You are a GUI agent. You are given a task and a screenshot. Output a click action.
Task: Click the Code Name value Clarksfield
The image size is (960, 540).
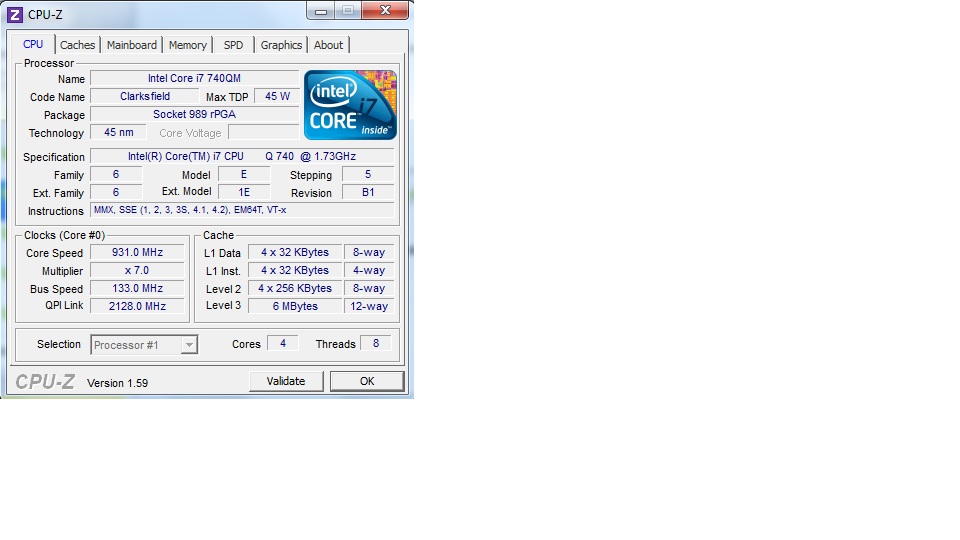pyautogui.click(x=144, y=96)
